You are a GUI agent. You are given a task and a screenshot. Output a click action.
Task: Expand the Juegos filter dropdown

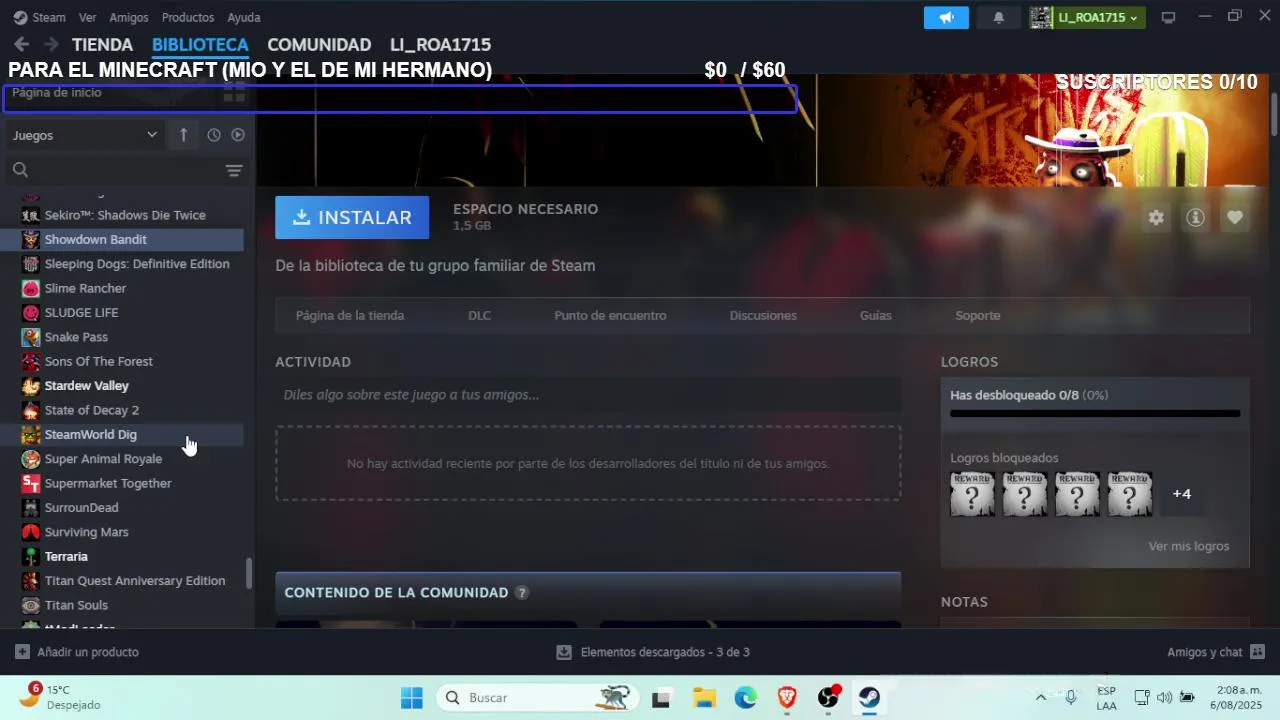(85, 135)
